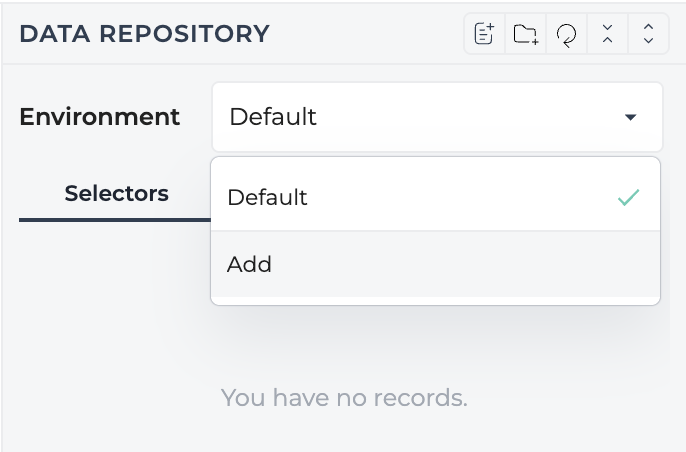Create a new folder via the folder-plus icon
This screenshot has height=452, width=686.
525,34
